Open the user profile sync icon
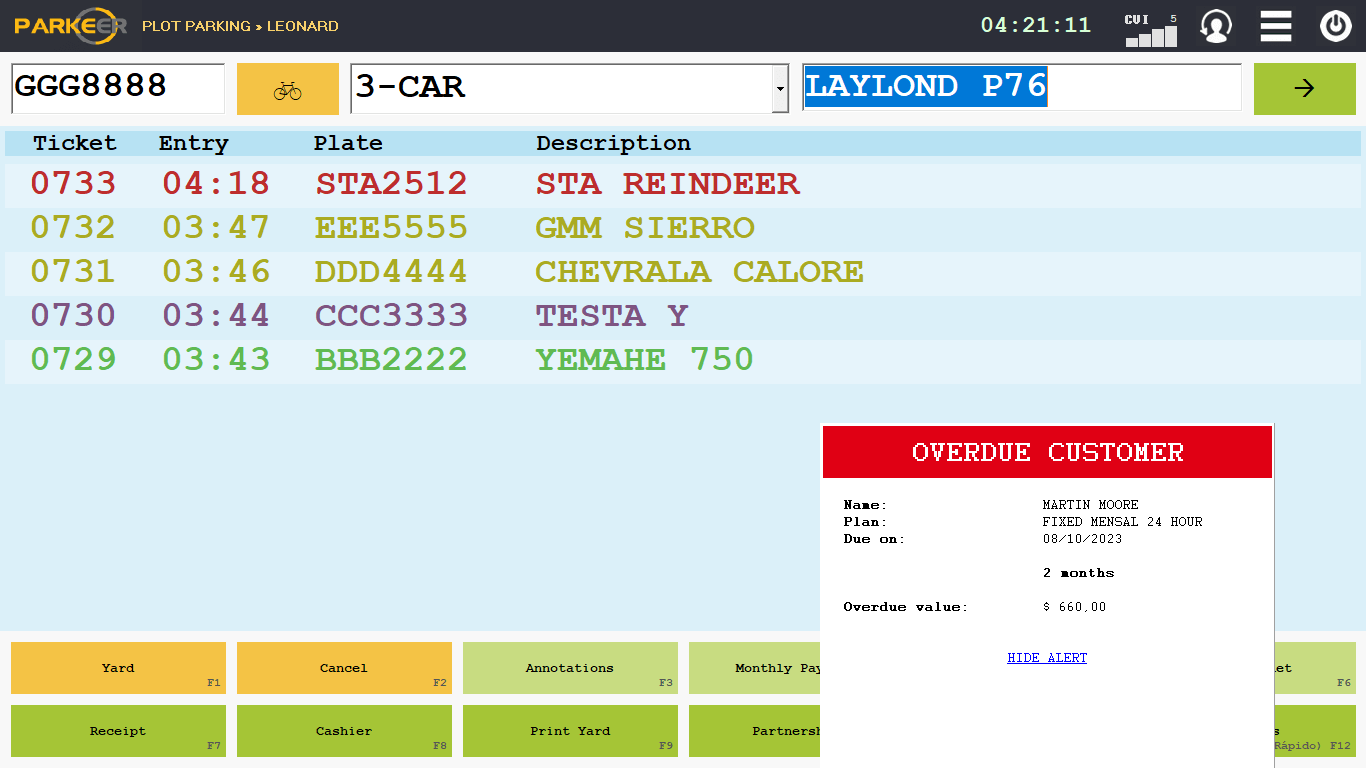The height and width of the screenshot is (768, 1366). tap(1215, 26)
